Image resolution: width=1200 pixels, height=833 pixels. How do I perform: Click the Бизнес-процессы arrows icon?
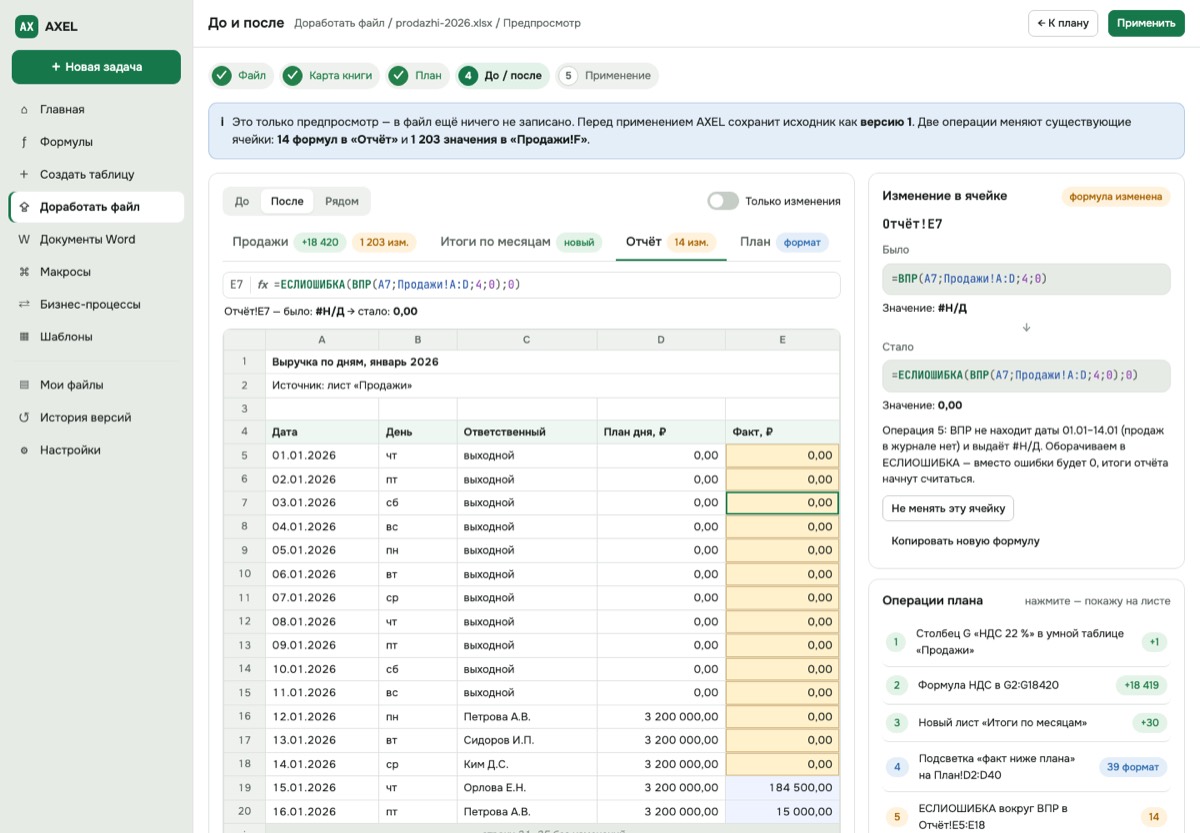click(24, 304)
